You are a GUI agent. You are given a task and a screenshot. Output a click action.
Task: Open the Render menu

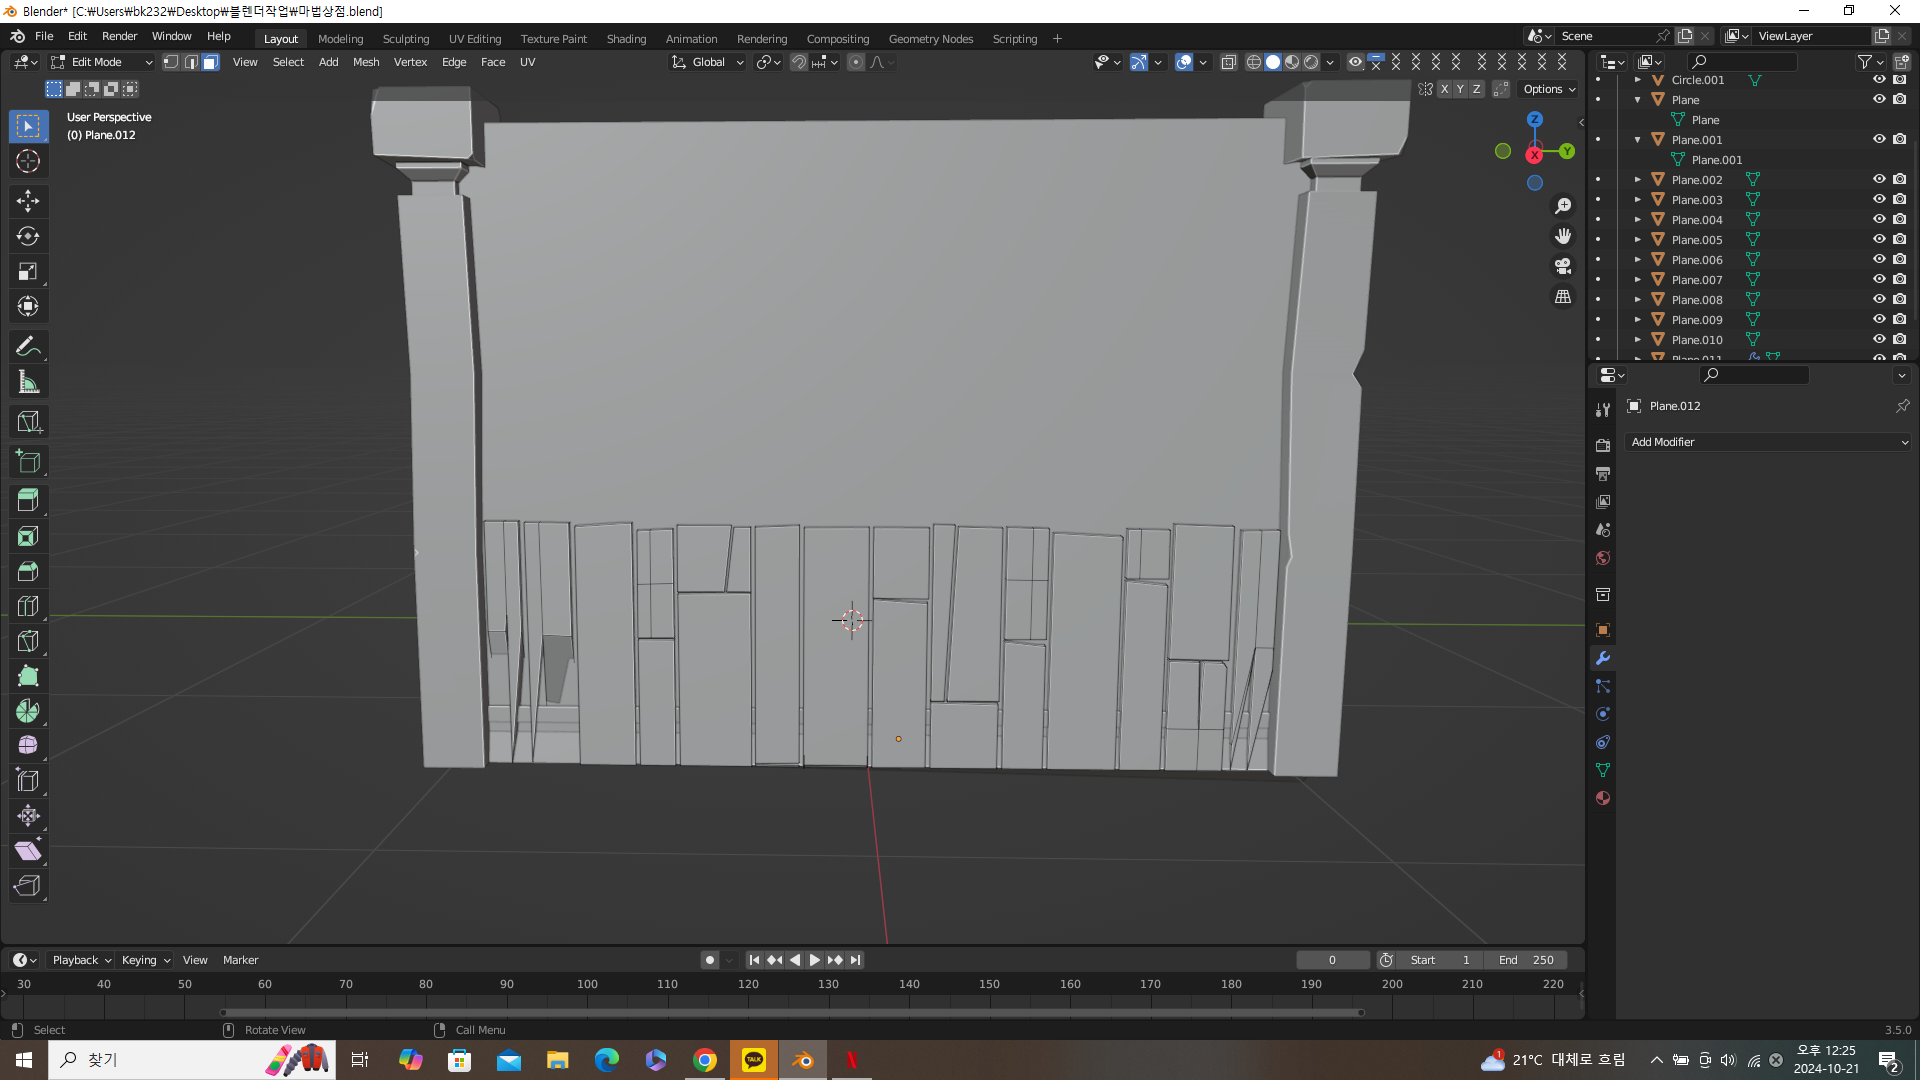point(120,36)
